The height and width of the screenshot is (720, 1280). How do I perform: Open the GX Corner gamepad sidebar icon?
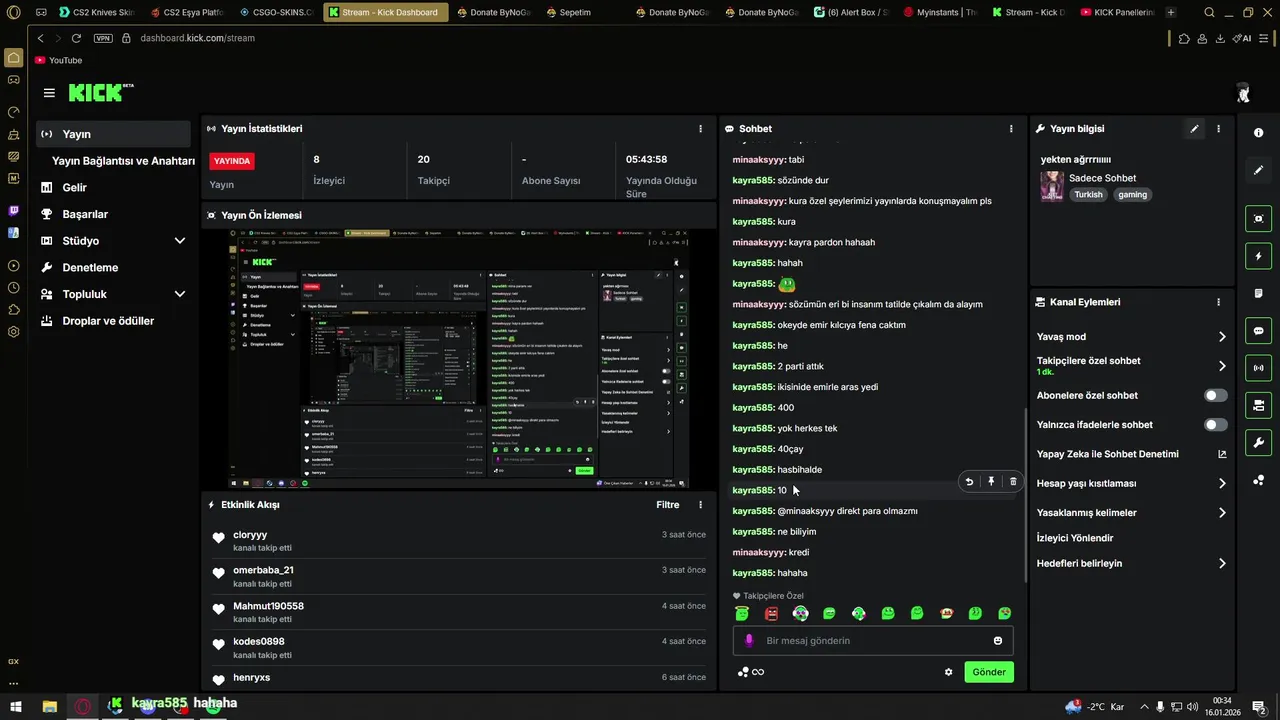tap(13, 80)
